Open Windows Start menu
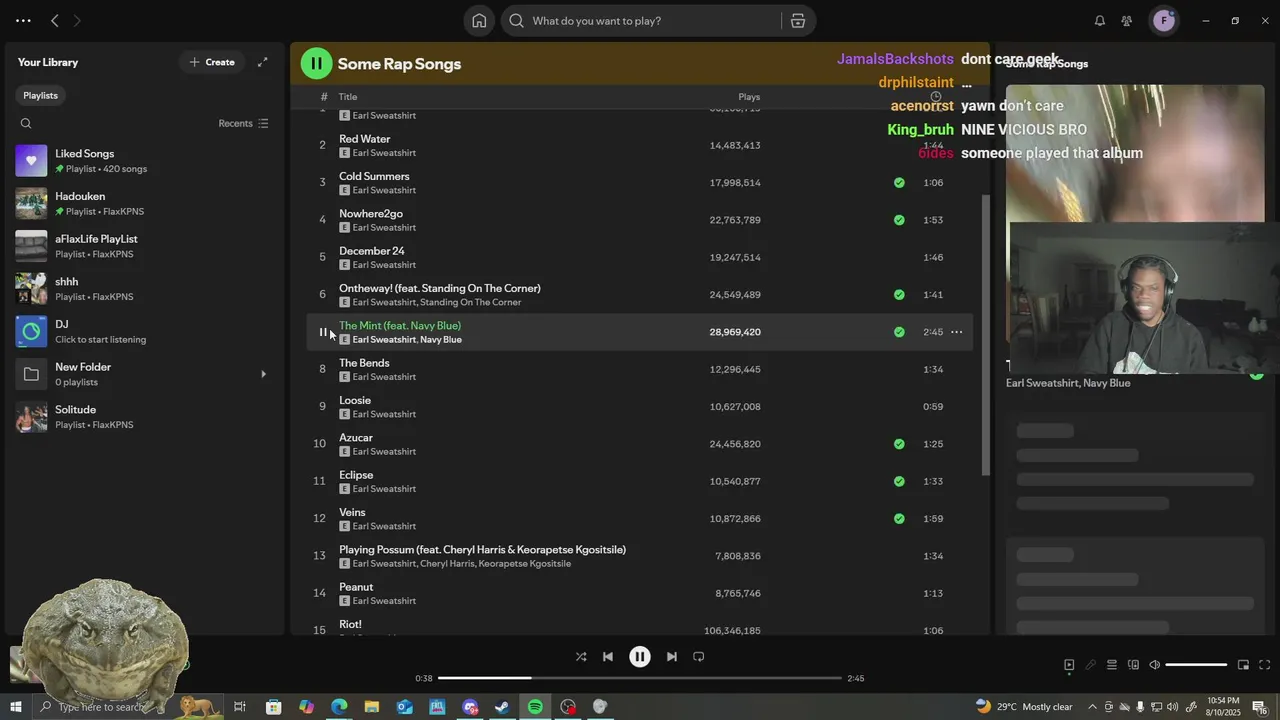The width and height of the screenshot is (1280, 720). click(x=15, y=707)
